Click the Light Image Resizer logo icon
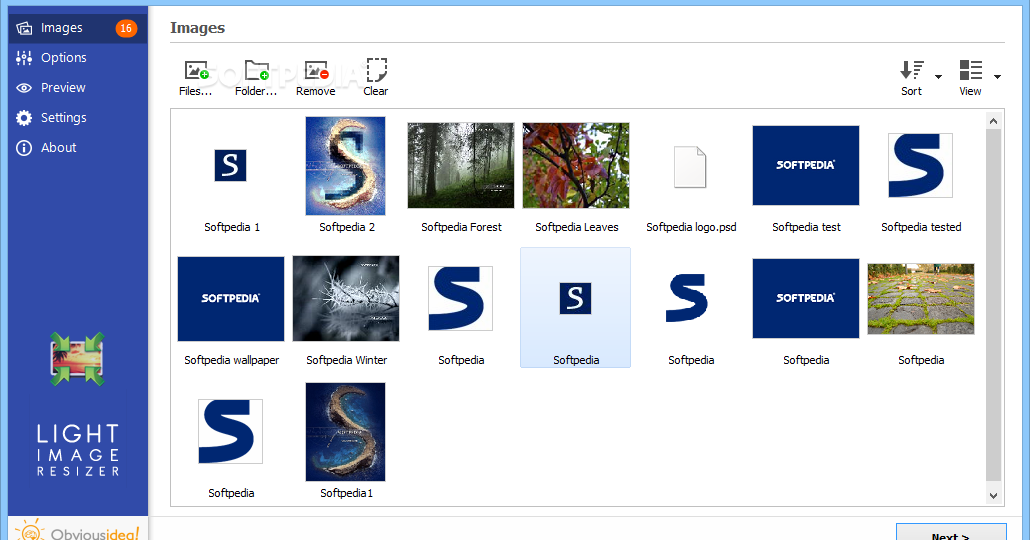This screenshot has height=540, width=1030. coord(78,359)
